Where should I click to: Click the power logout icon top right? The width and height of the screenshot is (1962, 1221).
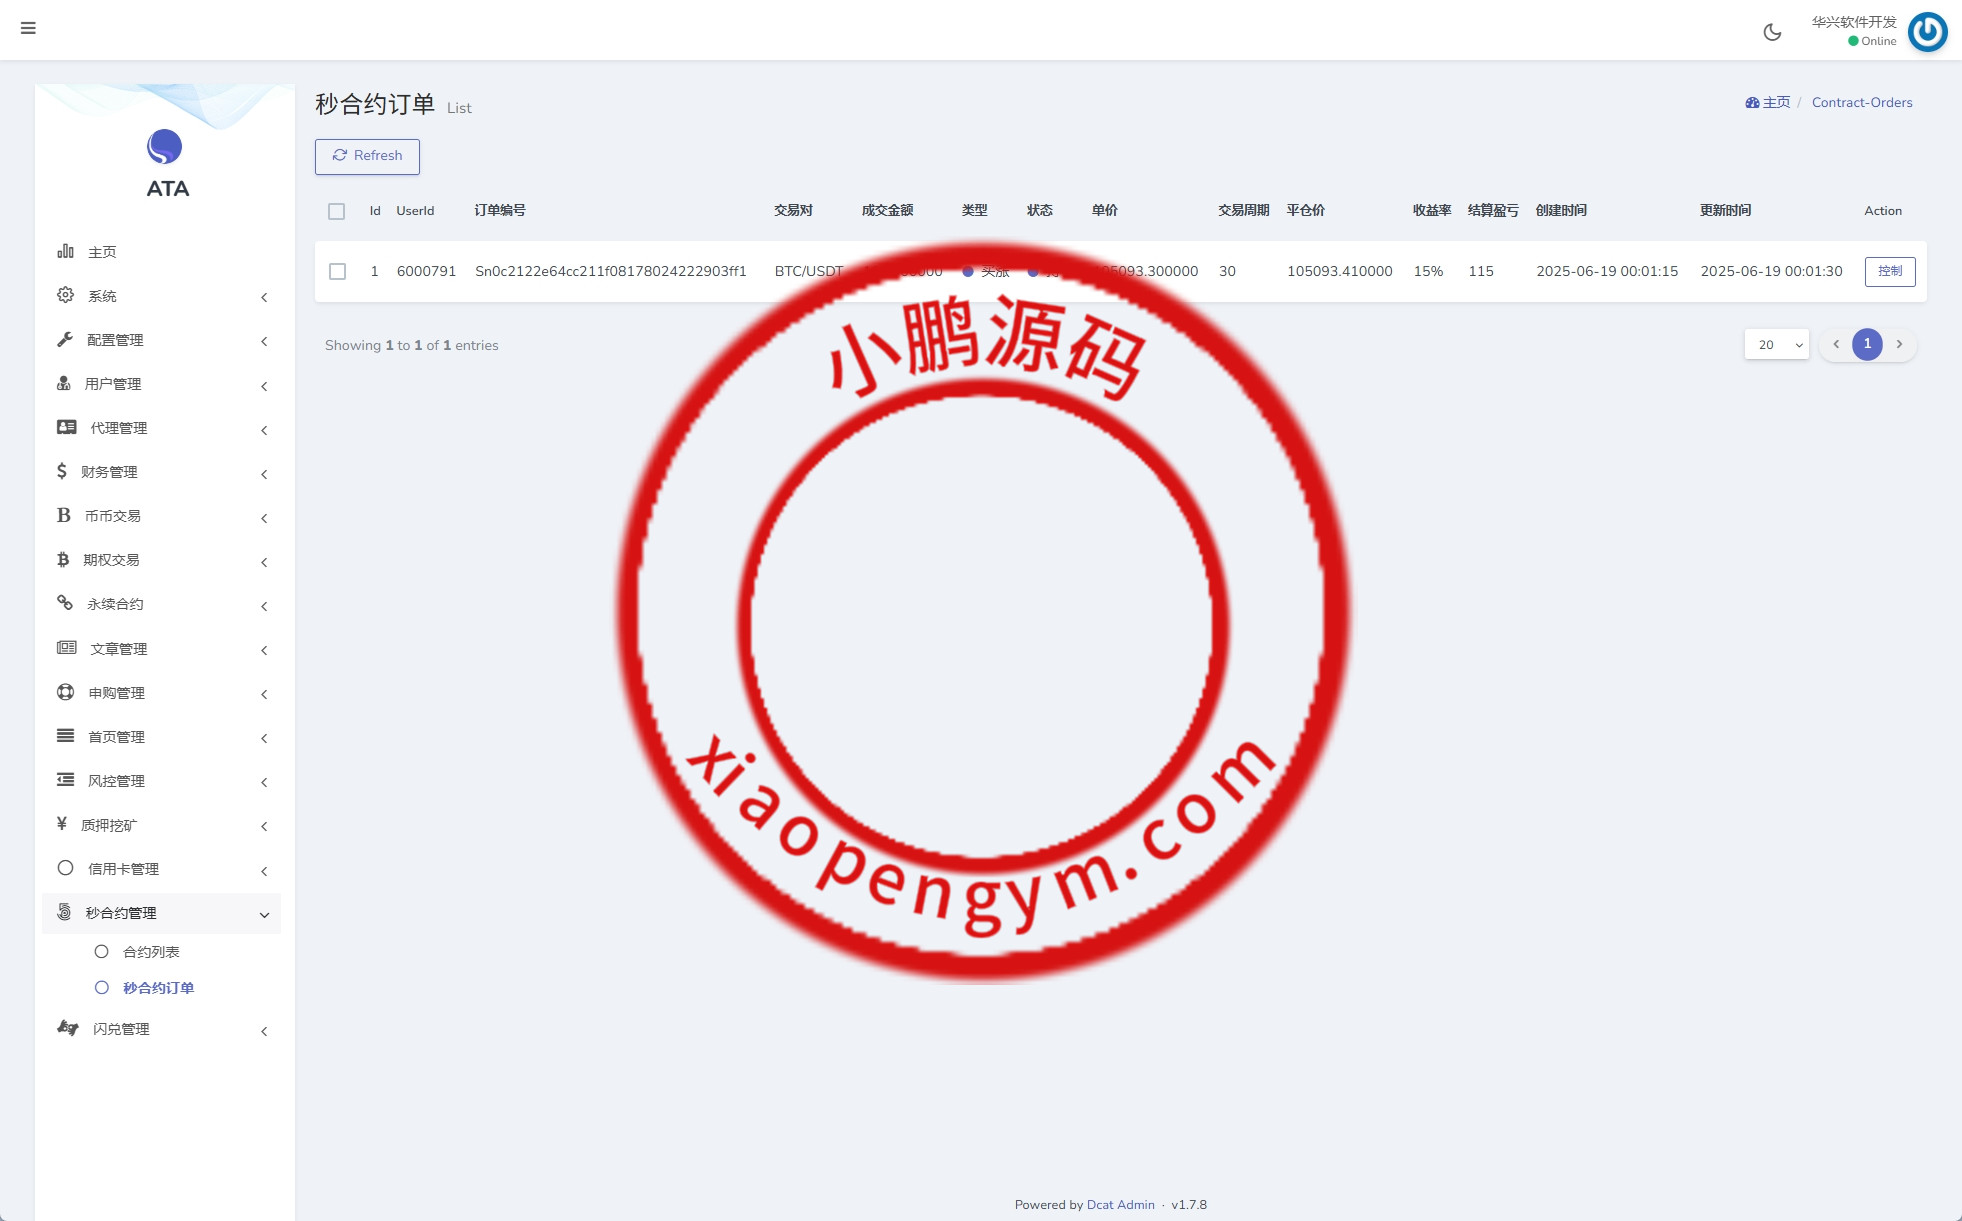coord(1926,31)
